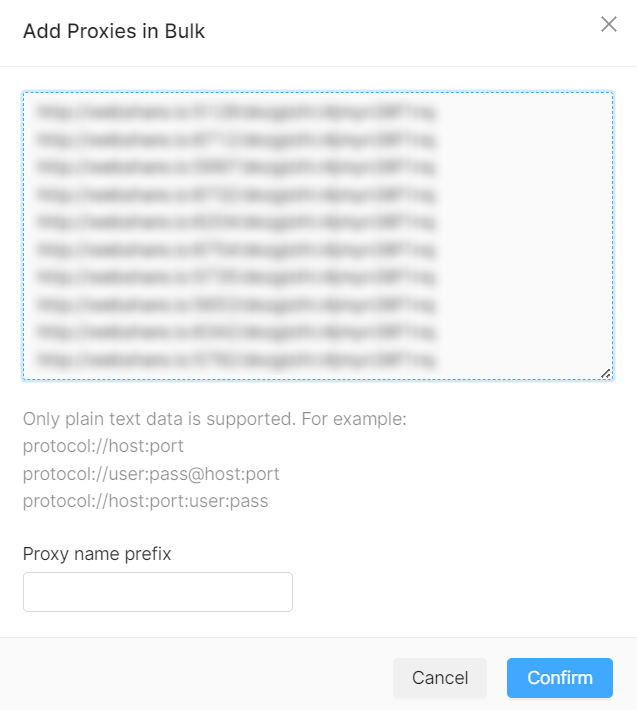The image size is (637, 710).
Task: Place cursor in seventh blurred proxy line
Action: 236,277
